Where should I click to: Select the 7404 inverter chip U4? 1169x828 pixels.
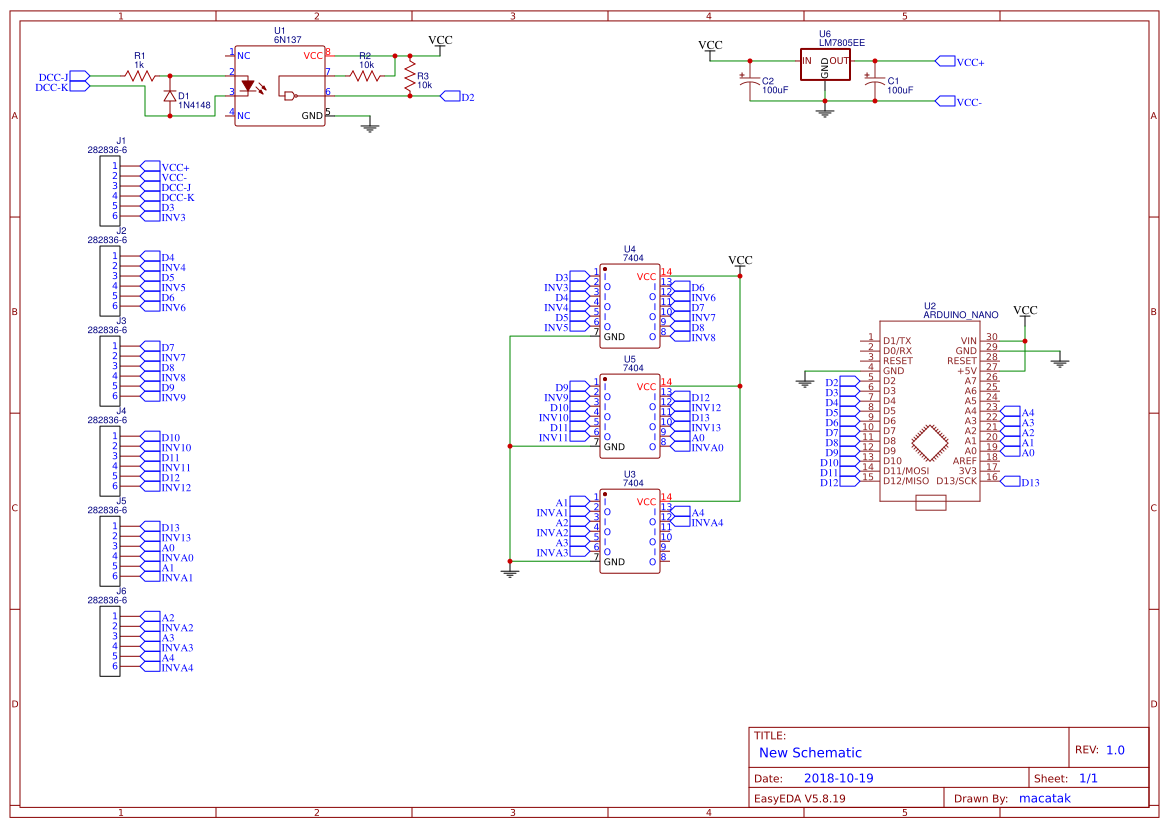click(630, 305)
